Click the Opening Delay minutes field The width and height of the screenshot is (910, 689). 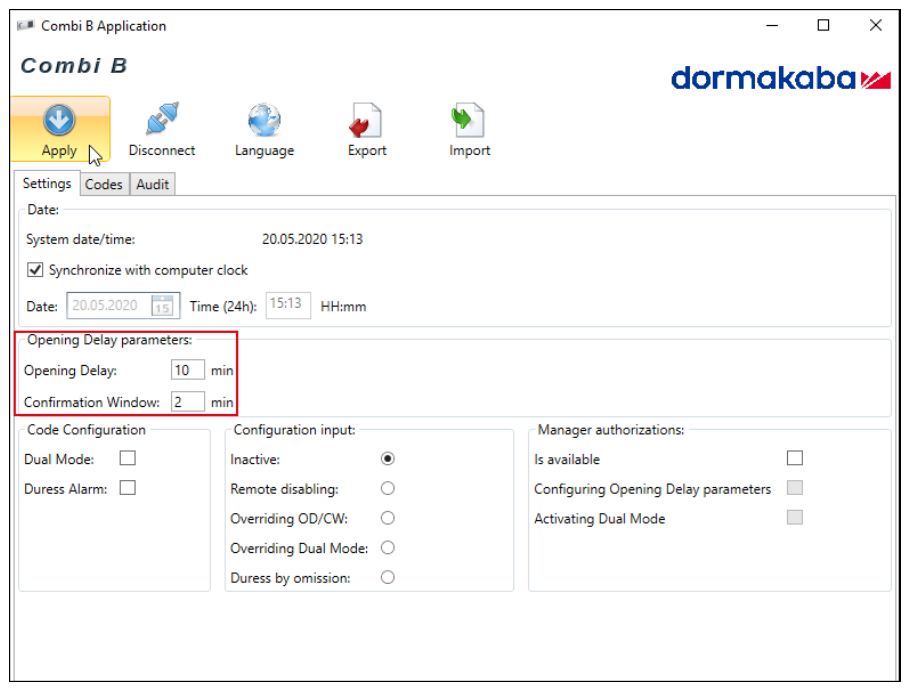coord(187,370)
